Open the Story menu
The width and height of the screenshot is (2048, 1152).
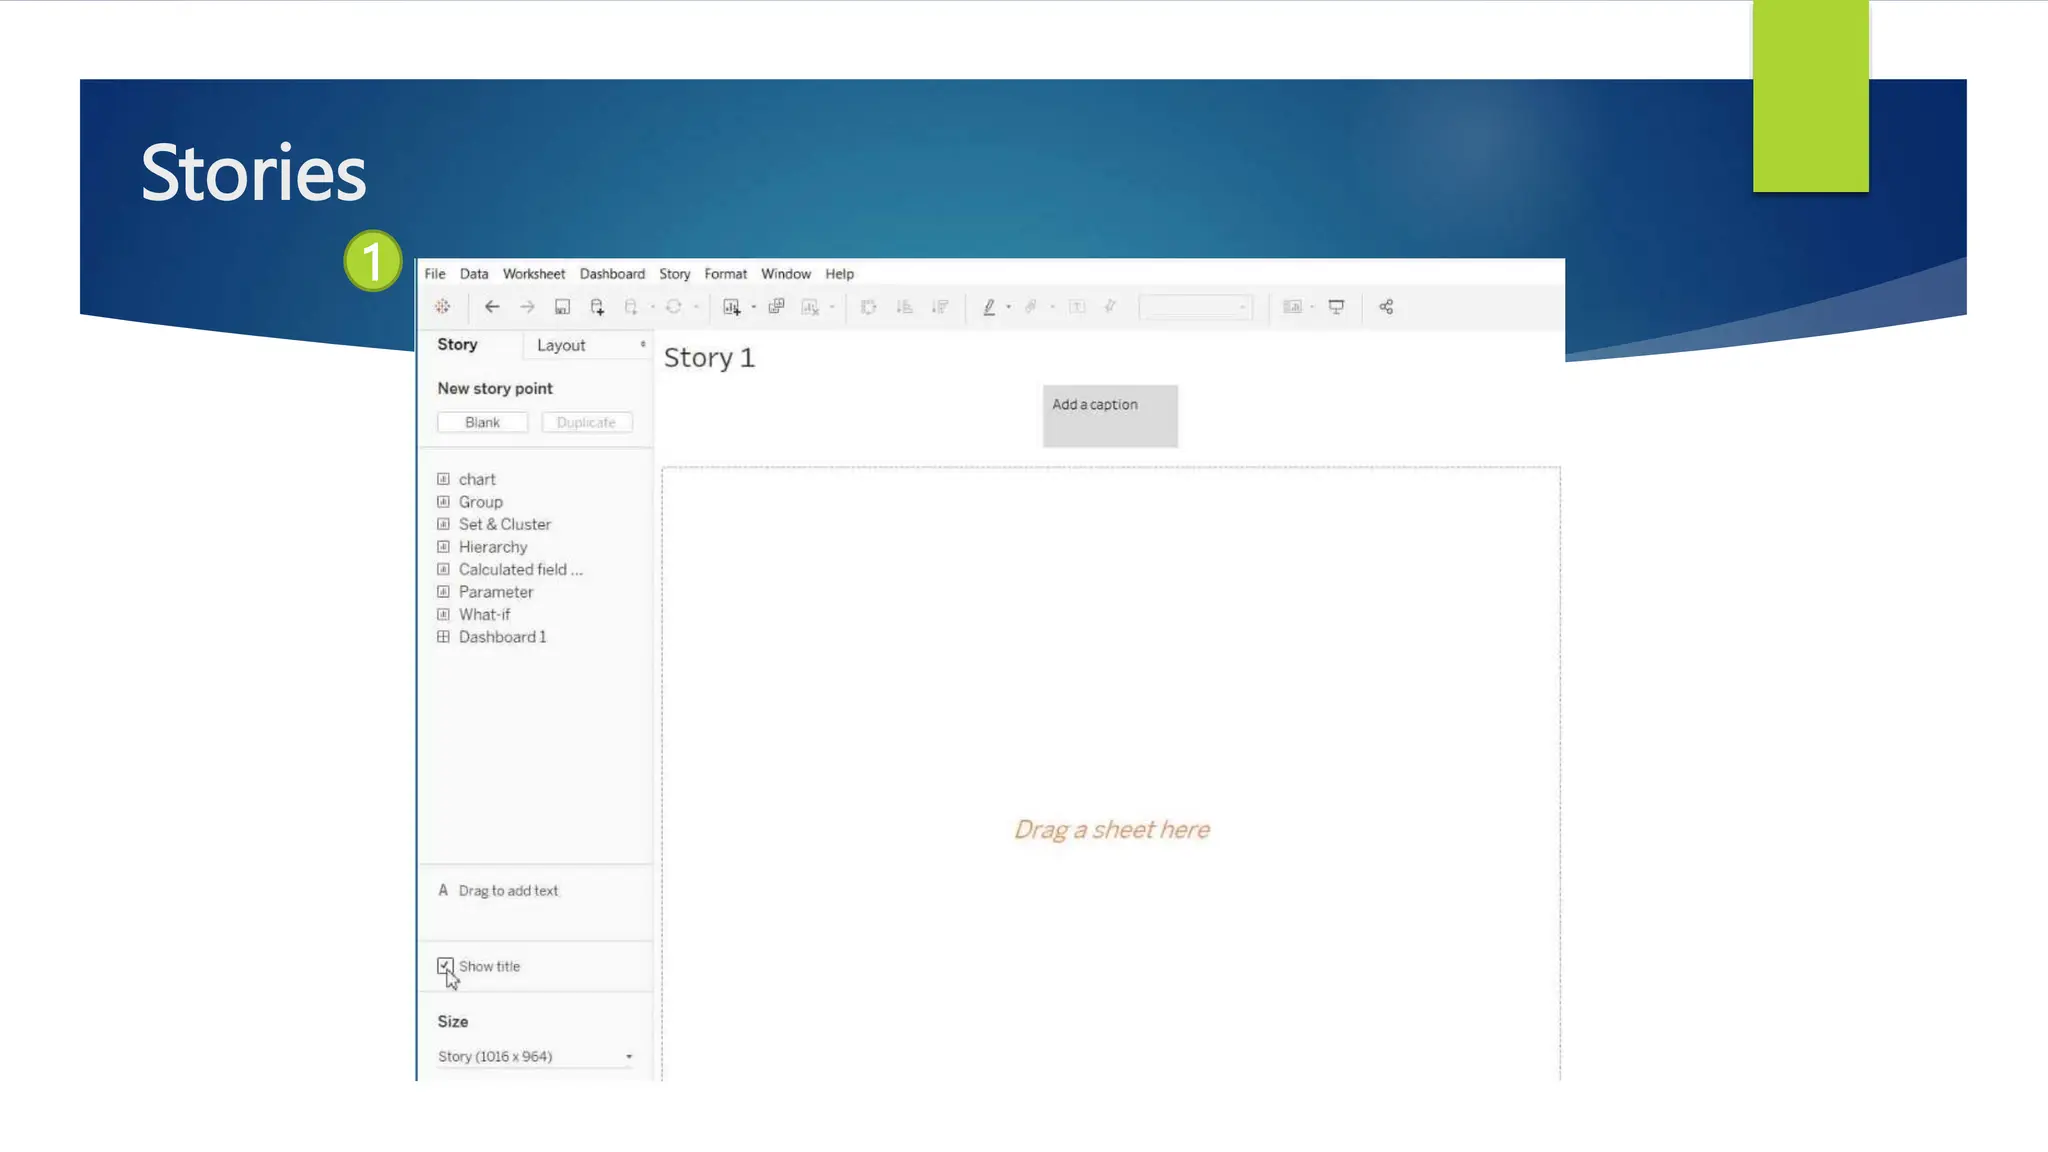[x=674, y=274]
